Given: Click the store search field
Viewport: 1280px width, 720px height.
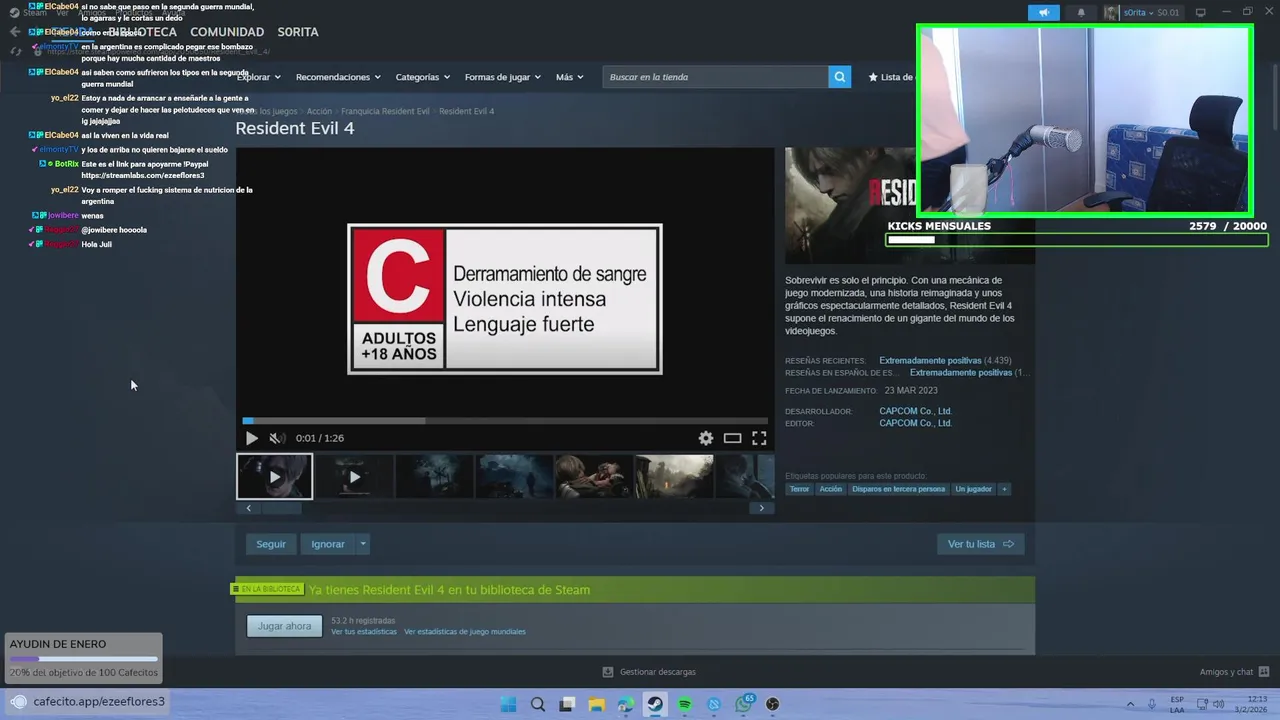Looking at the screenshot, I should point(715,77).
